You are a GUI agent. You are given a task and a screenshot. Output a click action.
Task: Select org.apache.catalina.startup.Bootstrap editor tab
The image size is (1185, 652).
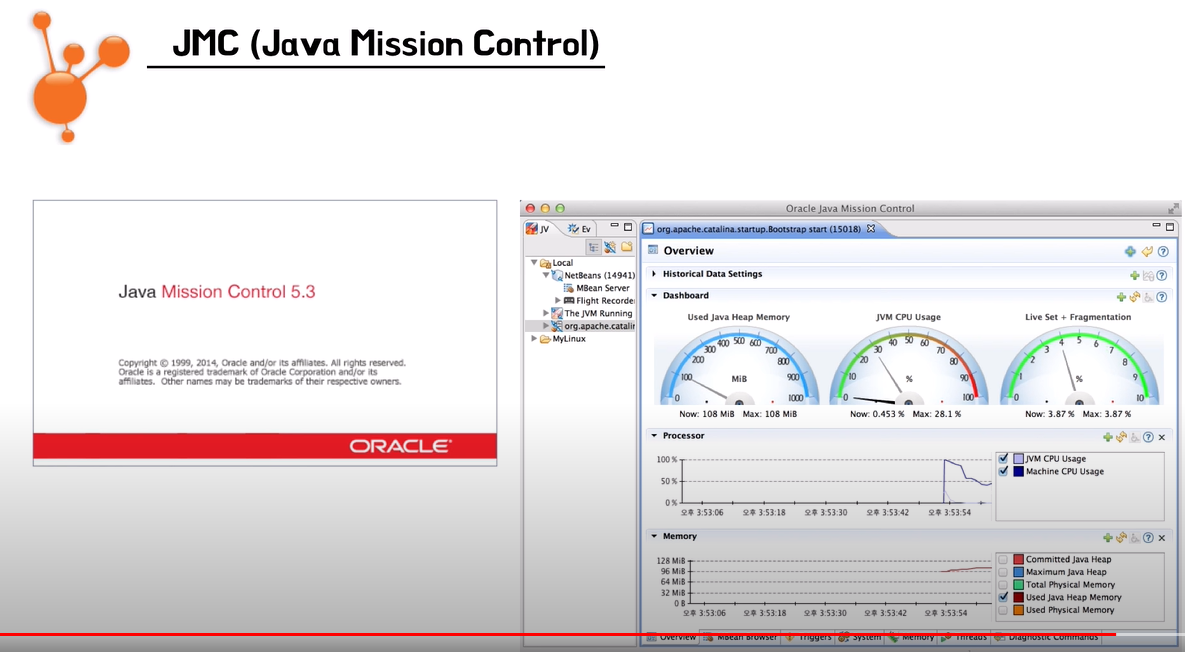pyautogui.click(x=758, y=228)
